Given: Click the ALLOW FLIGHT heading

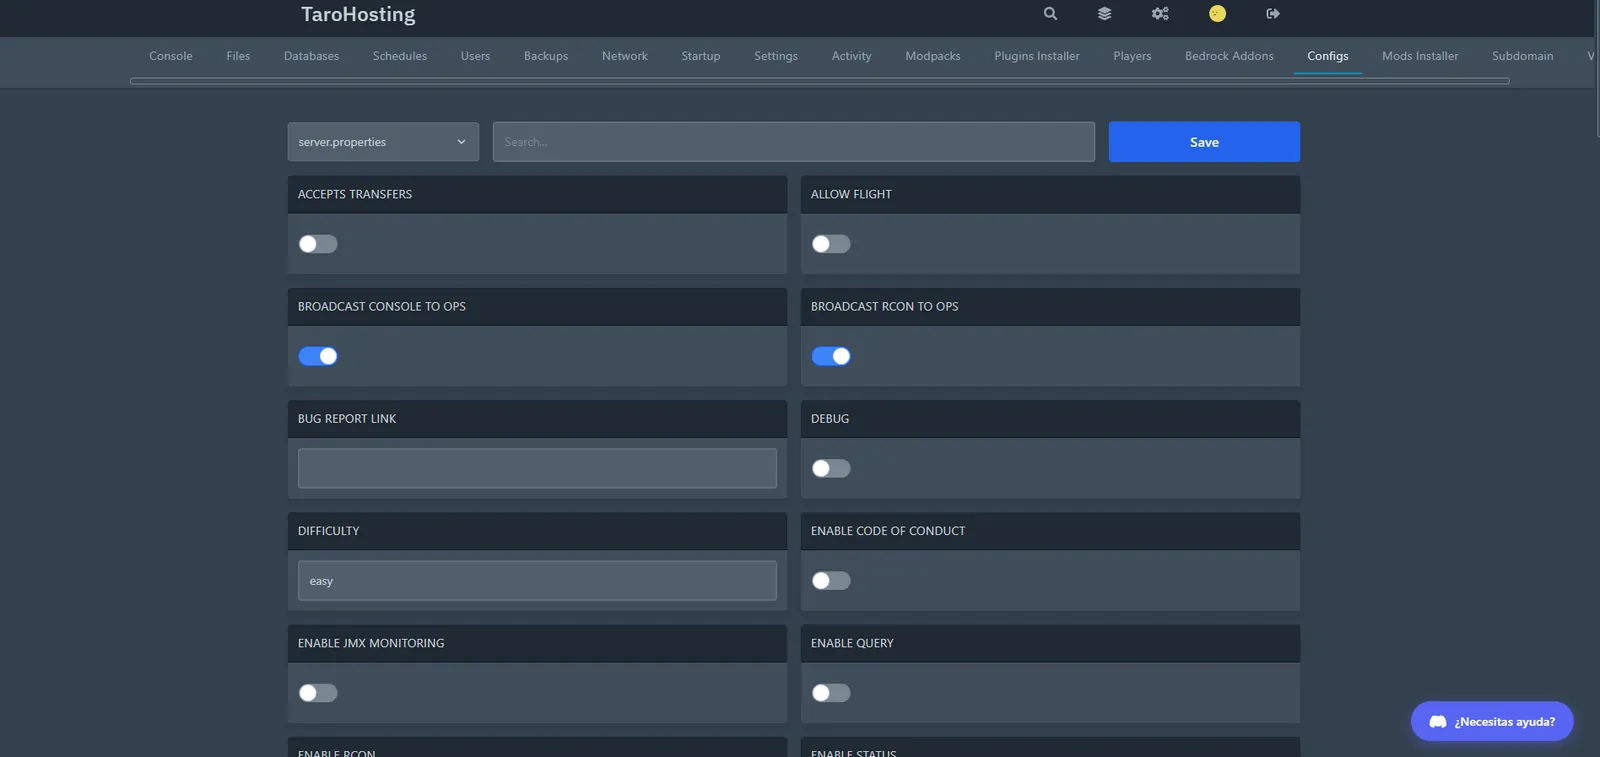Looking at the screenshot, I should click(851, 194).
